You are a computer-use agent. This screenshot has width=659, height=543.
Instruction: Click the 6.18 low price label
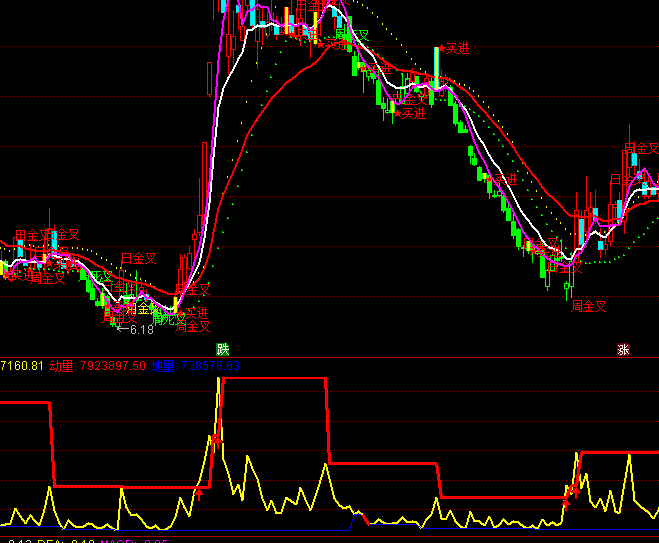pos(141,330)
